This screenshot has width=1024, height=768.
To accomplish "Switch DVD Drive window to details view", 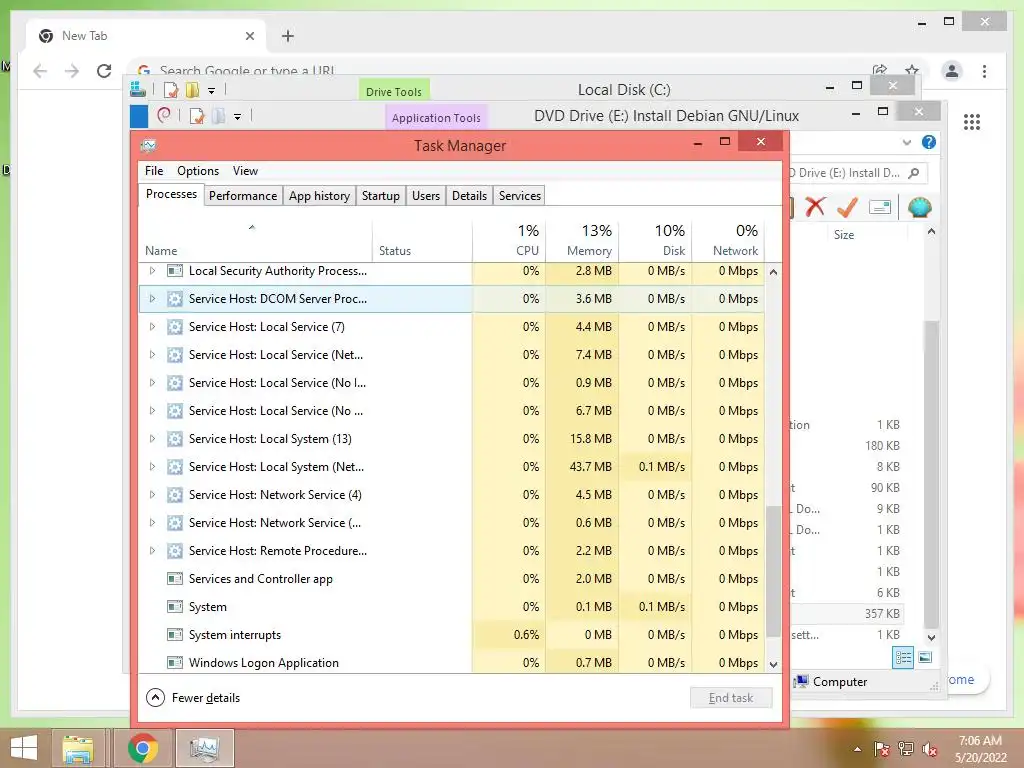I will pos(903,657).
